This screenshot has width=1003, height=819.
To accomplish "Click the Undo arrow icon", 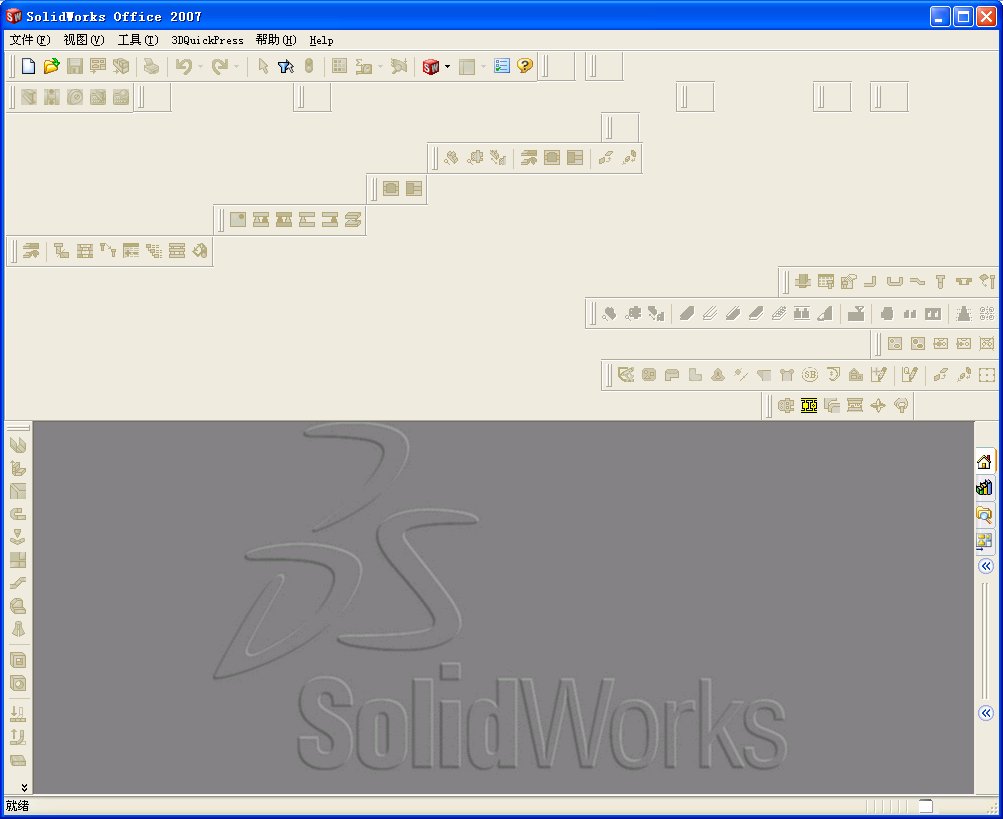I will point(184,66).
